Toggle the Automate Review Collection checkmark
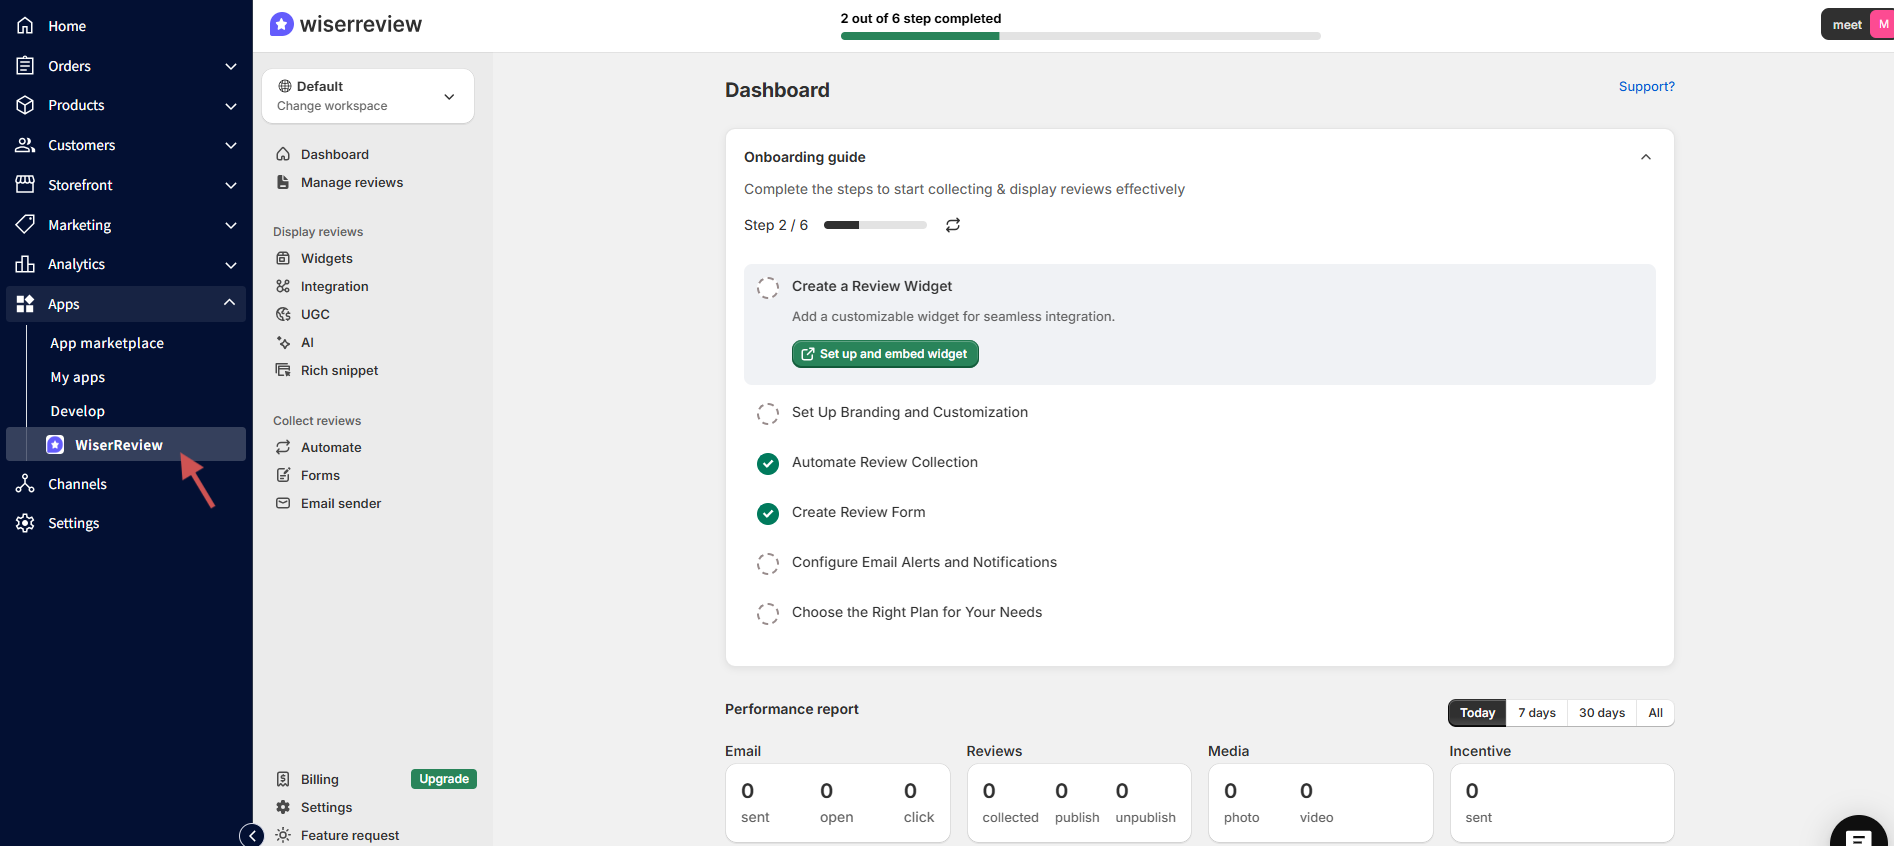Screen dimensions: 1894x846 pos(768,463)
